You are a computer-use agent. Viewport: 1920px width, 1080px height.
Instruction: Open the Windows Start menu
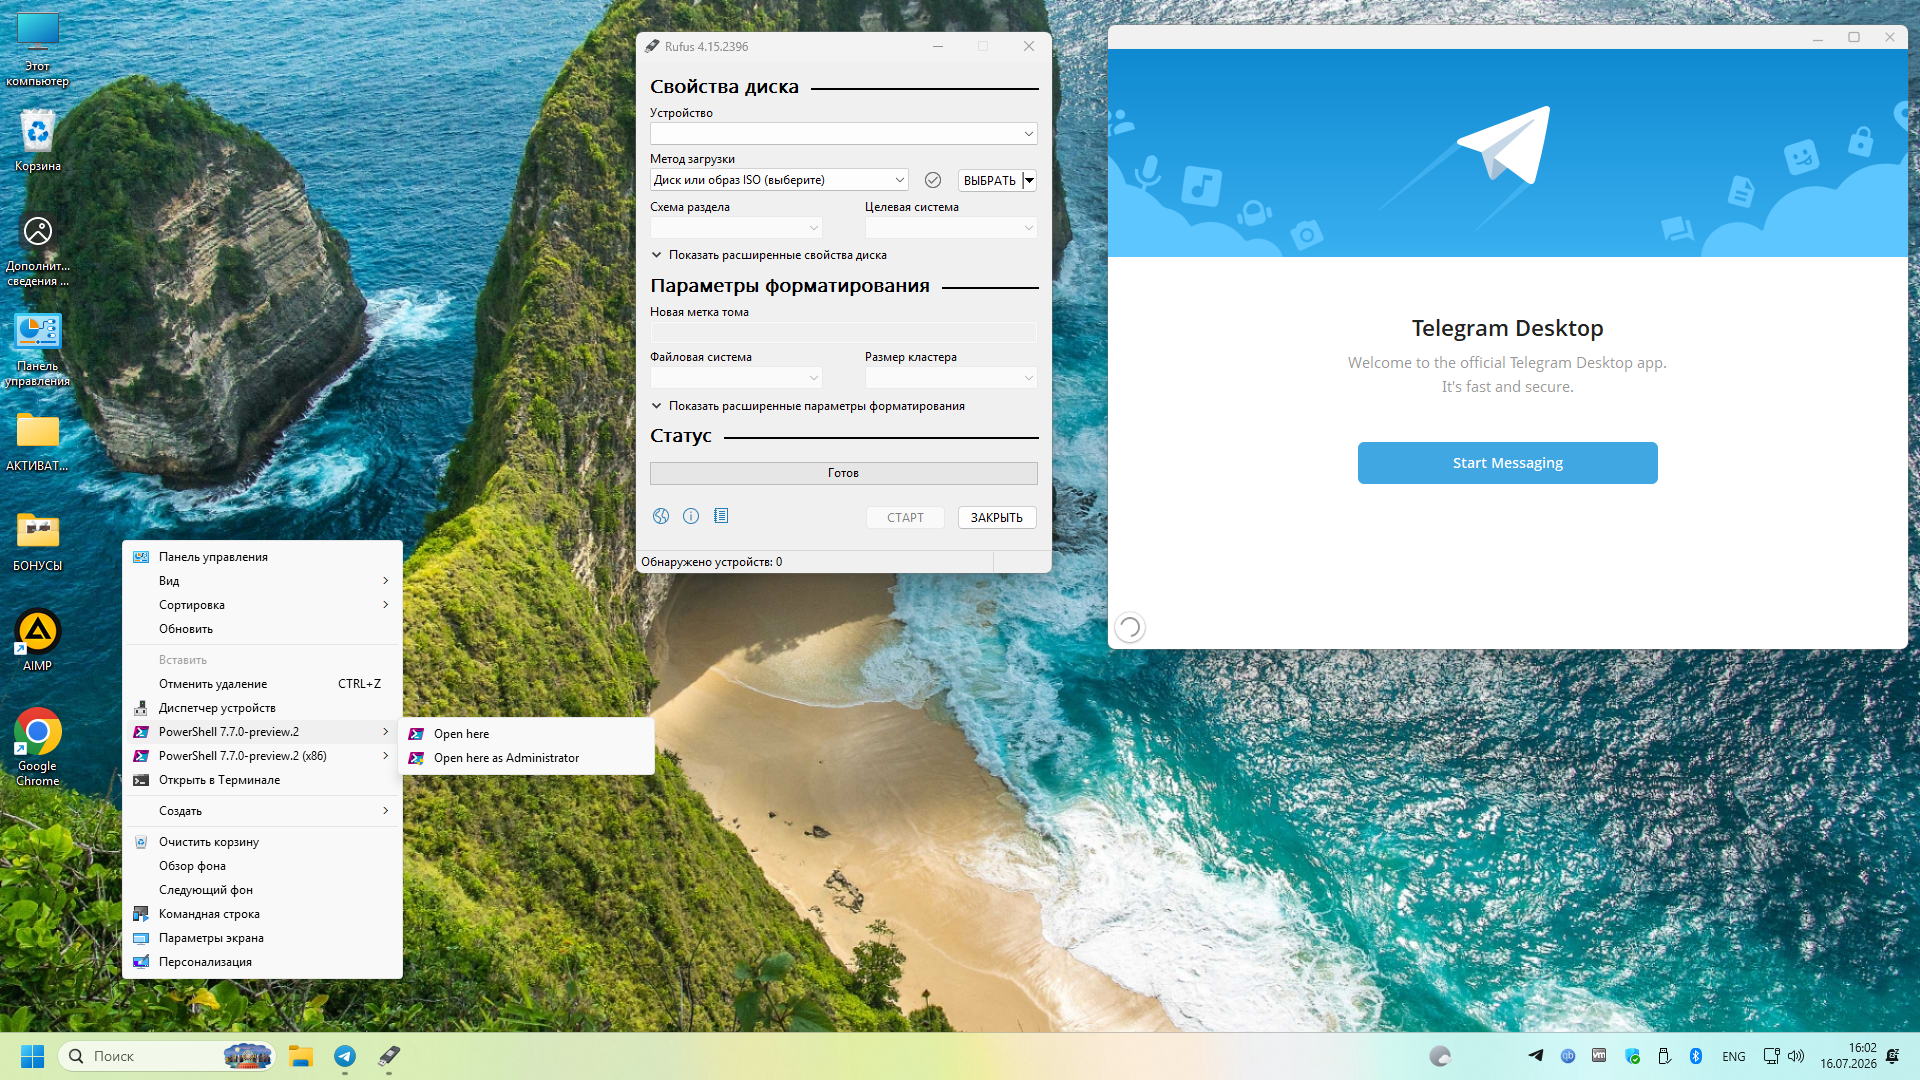point(32,1056)
